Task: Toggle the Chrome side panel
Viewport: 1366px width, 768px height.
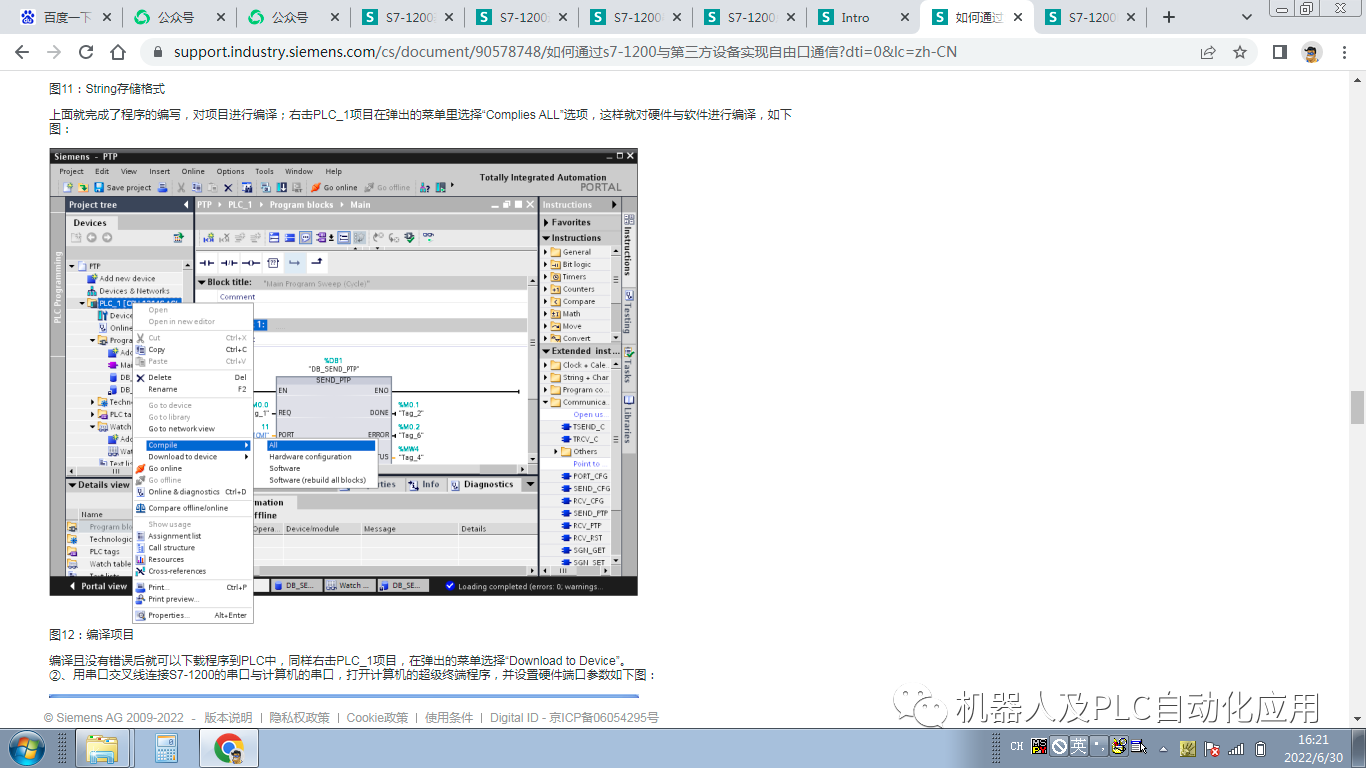Action: click(1280, 52)
